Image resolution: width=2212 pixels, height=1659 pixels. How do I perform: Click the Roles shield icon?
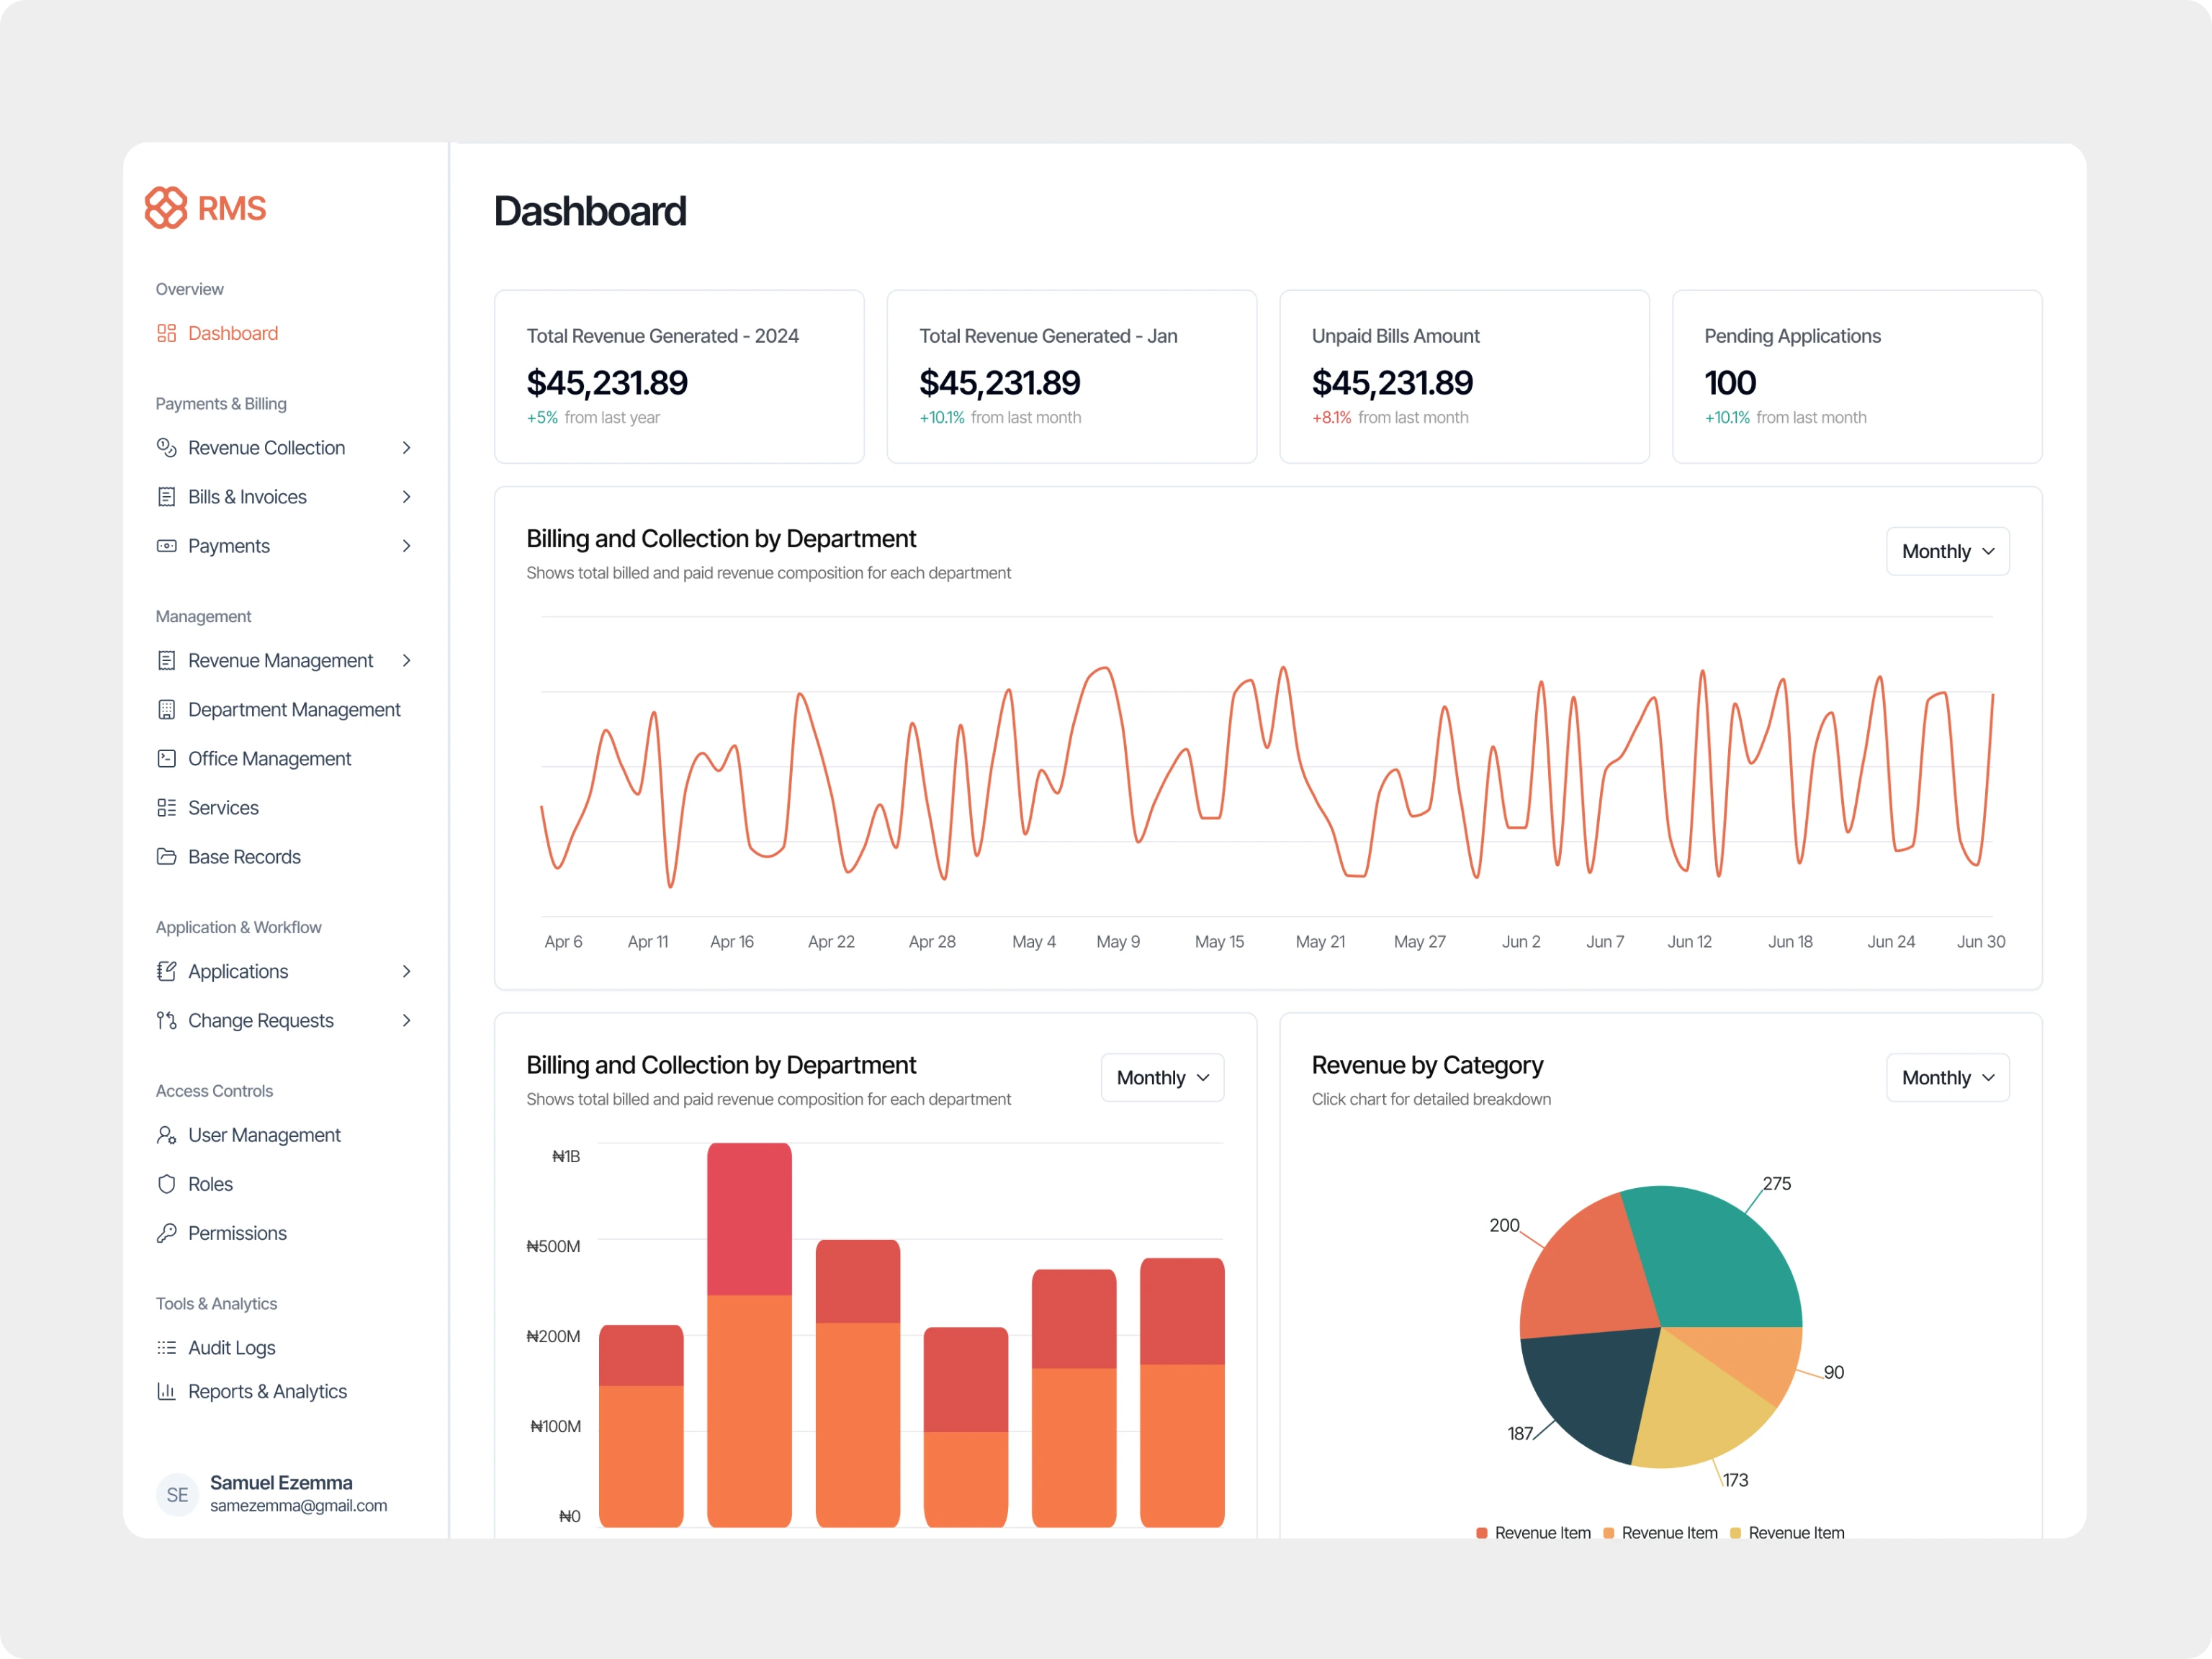166,1183
